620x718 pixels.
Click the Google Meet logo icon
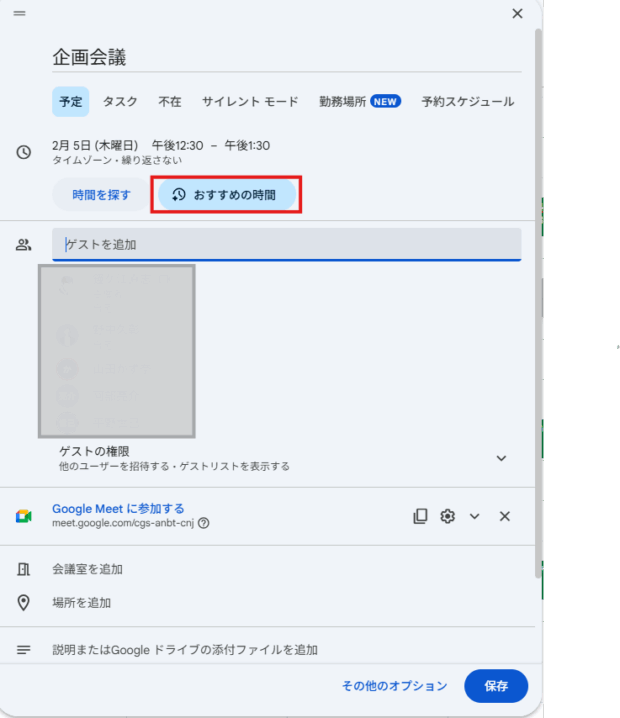click(x=24, y=516)
